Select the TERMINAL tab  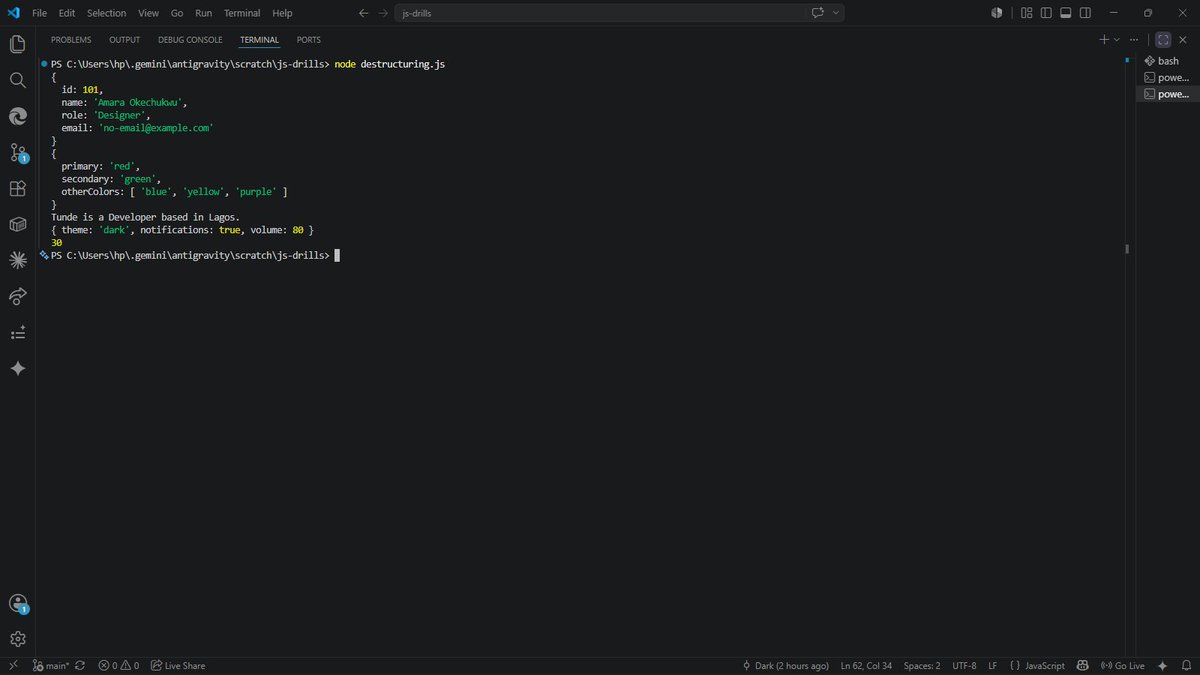click(x=260, y=40)
